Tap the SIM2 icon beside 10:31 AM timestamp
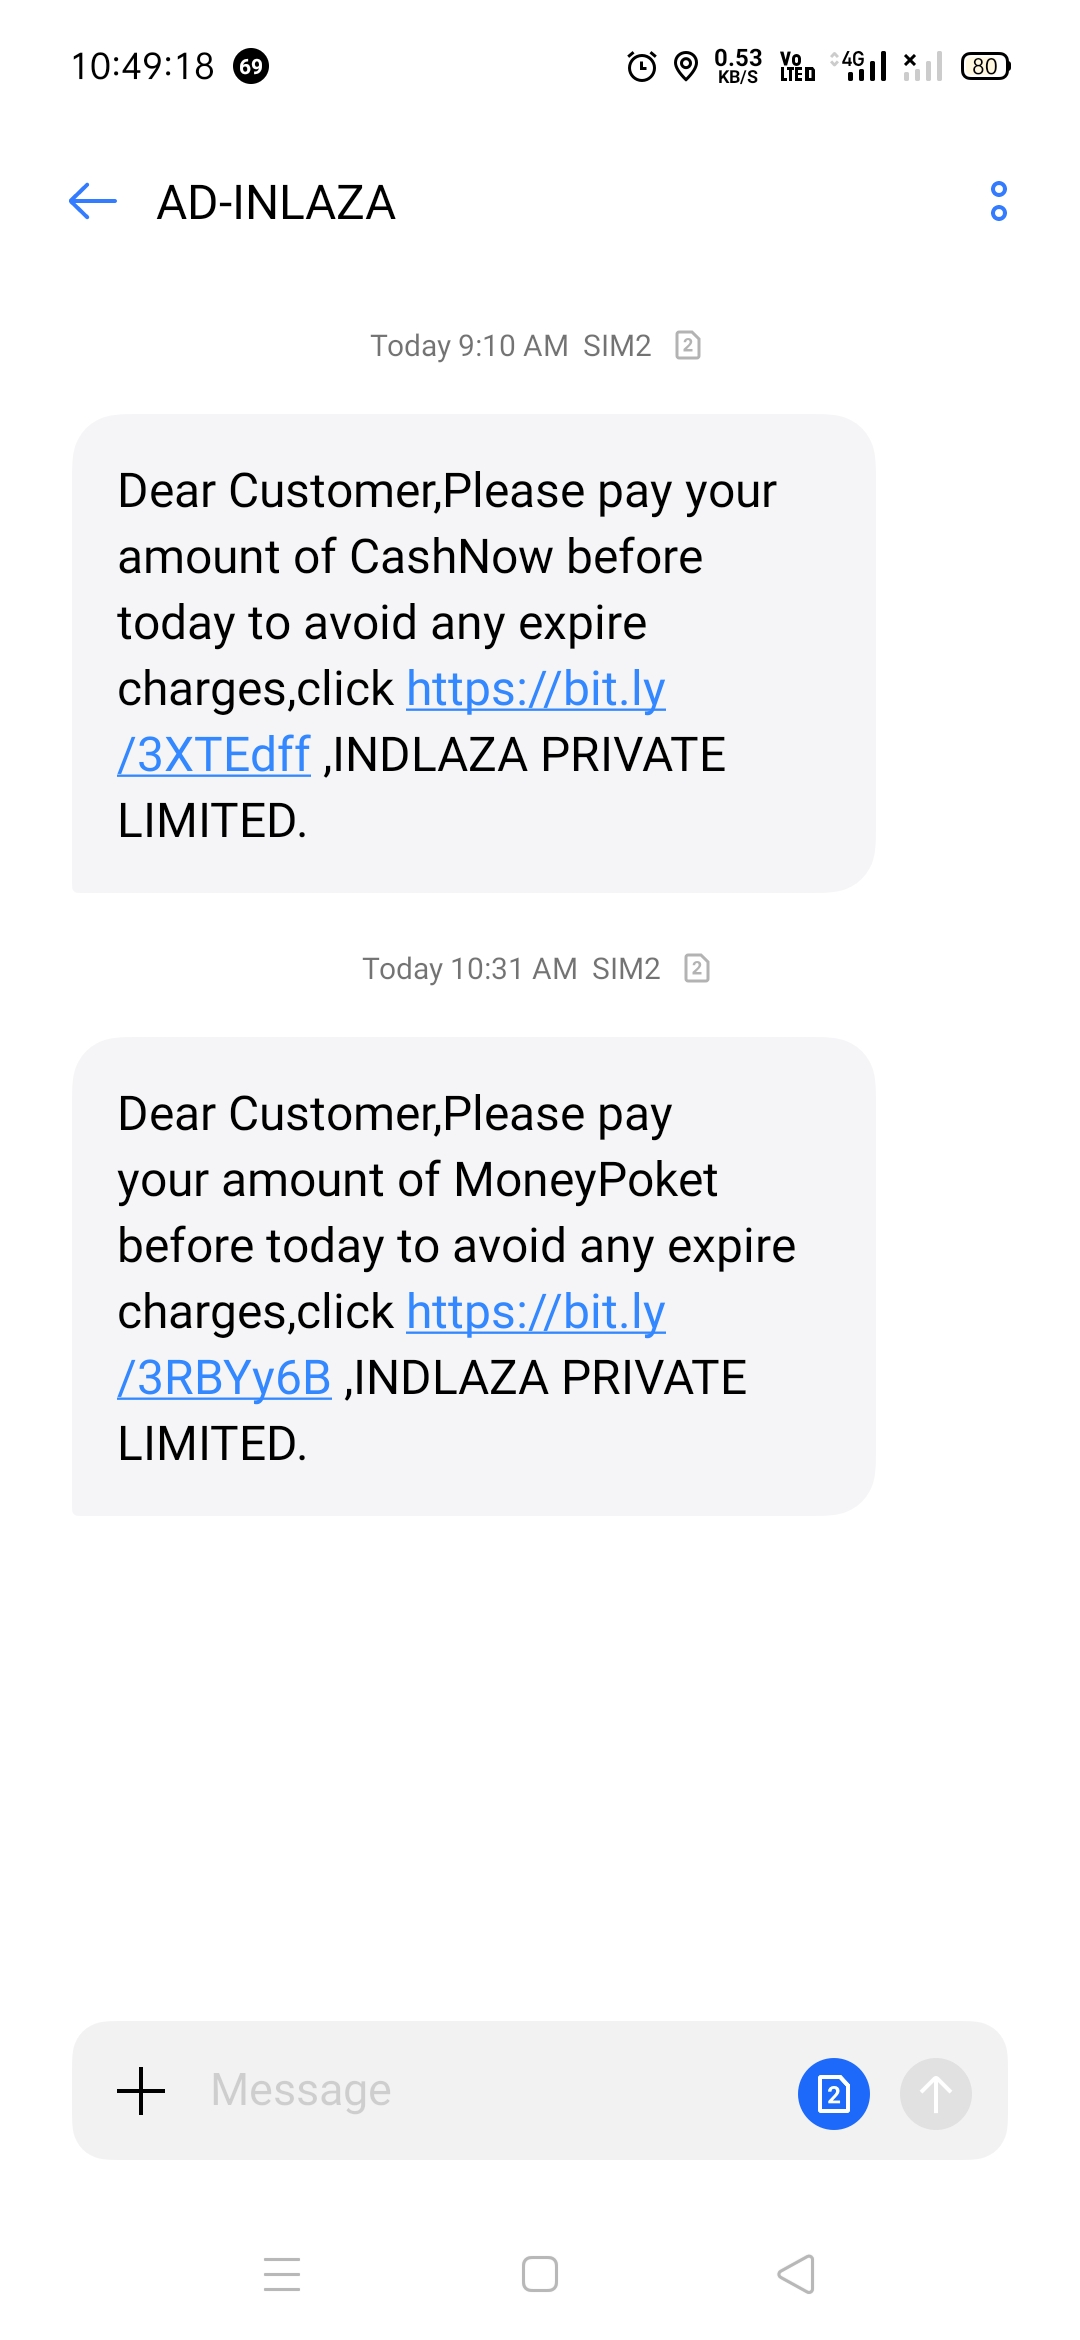This screenshot has width=1080, height=2340. (x=697, y=968)
